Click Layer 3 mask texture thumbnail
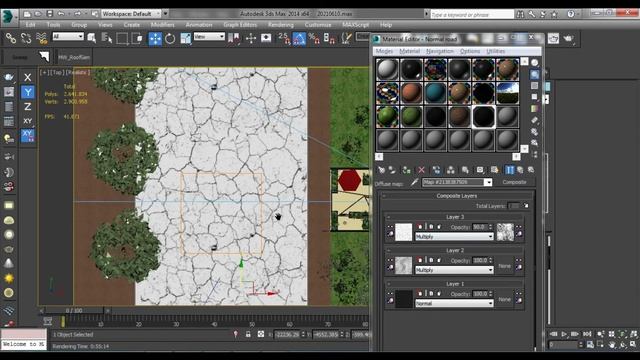The width and height of the screenshot is (640, 360). point(505,232)
